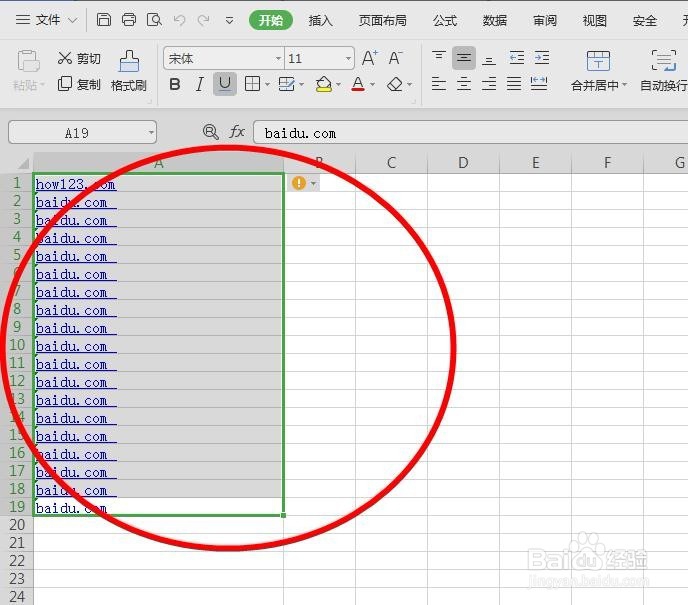
Task: Apply the red font color
Action: click(358, 84)
